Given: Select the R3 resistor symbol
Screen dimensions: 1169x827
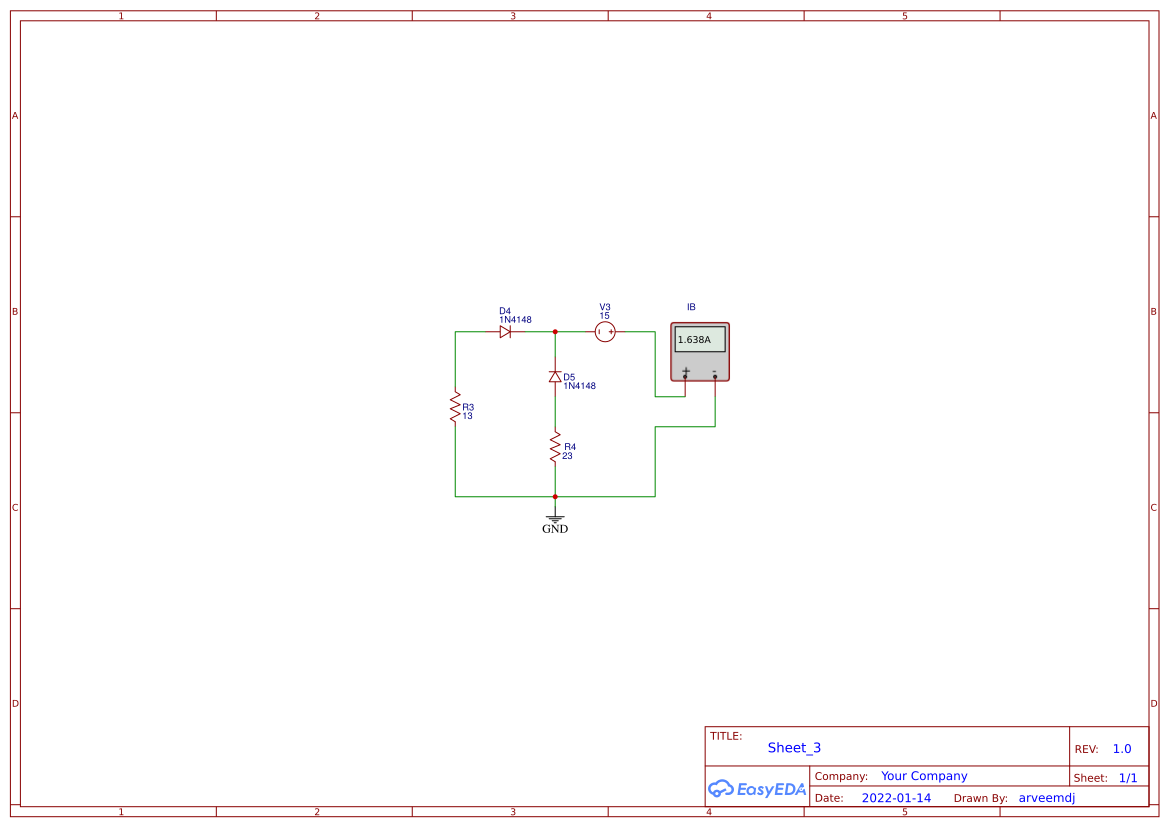Looking at the screenshot, I should click(456, 408).
